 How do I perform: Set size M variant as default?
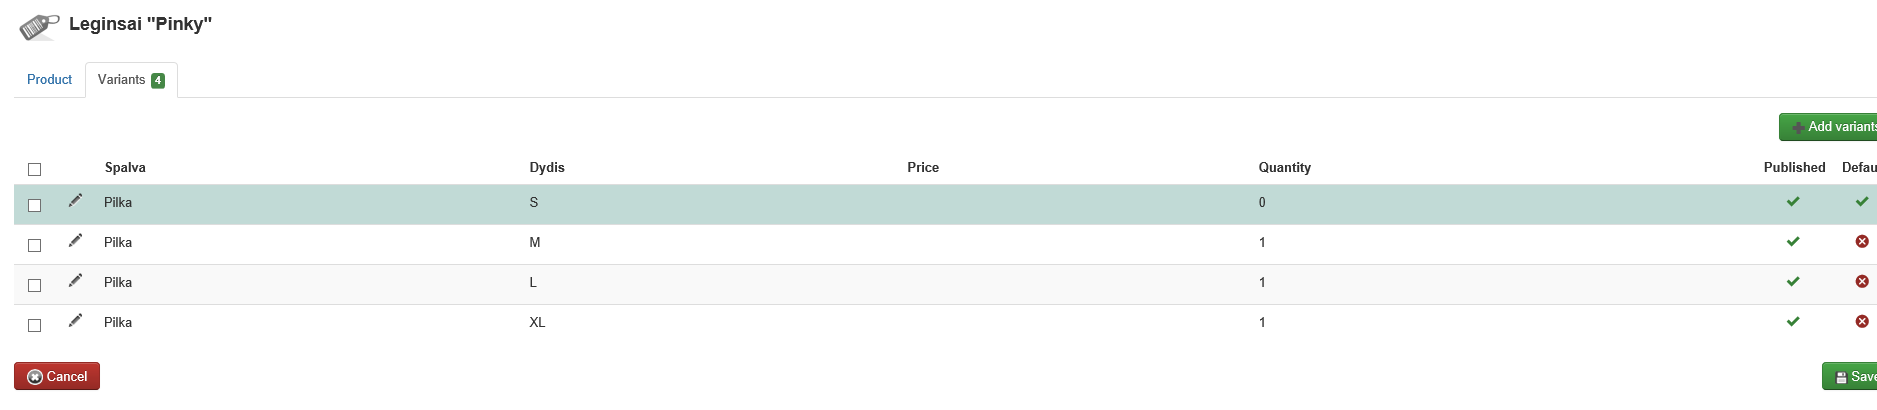point(1862,242)
